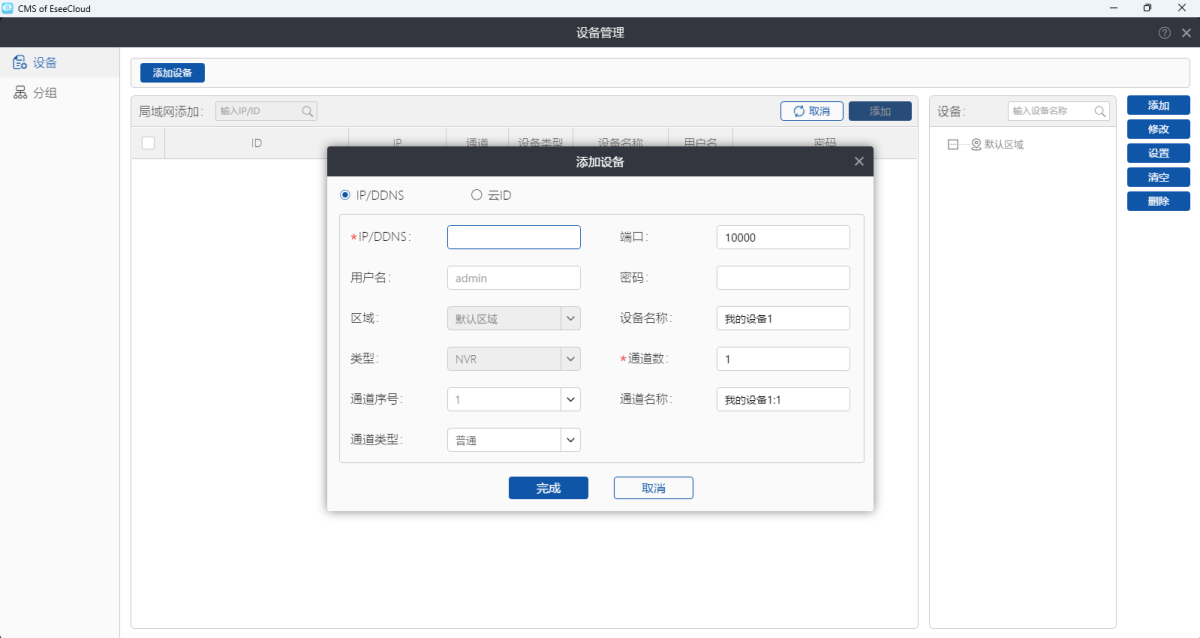Click the CMS of EseeCloud app icon
1200x638 pixels.
coord(8,8)
